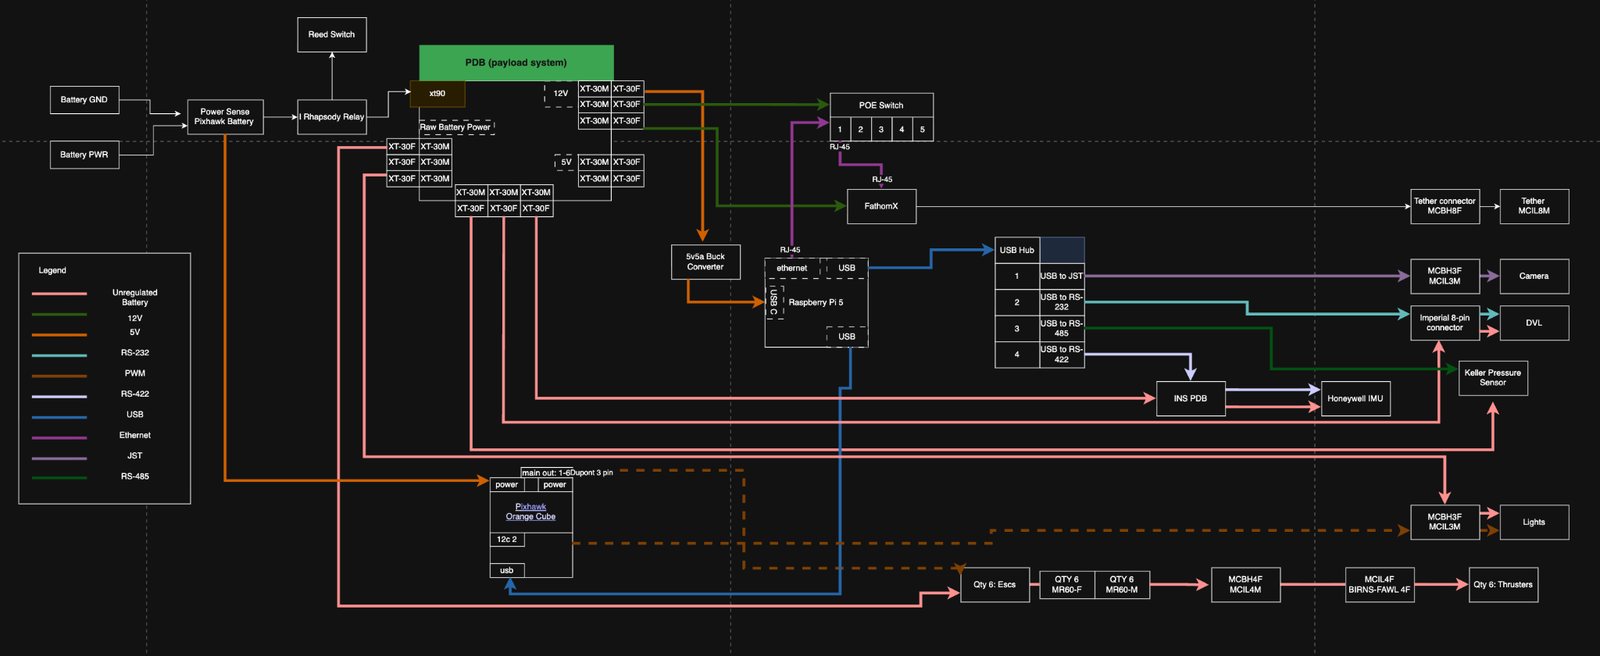1600x656 pixels.
Task: Click the green PDB (payload system) header
Action: point(516,63)
